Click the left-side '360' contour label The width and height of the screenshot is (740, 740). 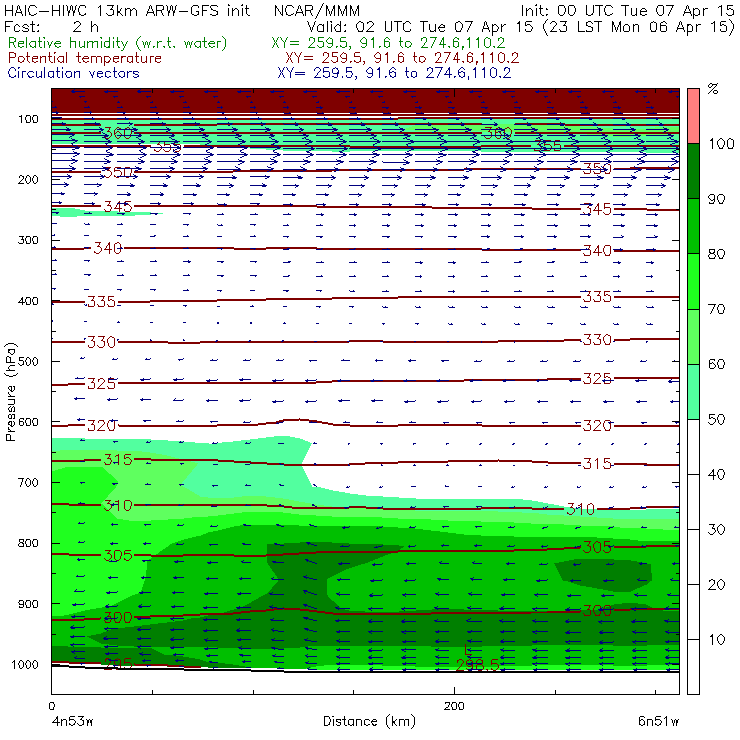118,133
